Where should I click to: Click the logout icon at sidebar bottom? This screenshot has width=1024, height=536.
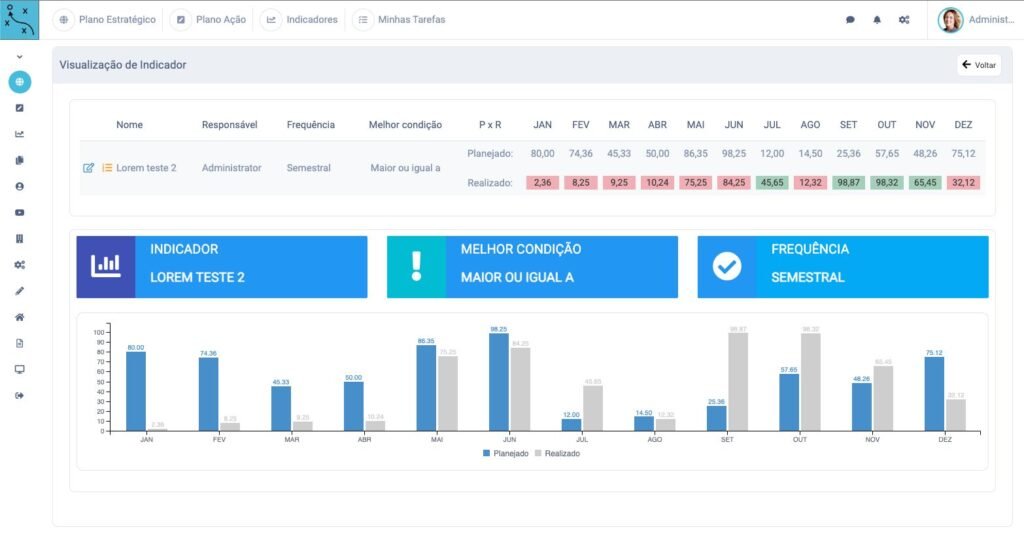[20, 395]
